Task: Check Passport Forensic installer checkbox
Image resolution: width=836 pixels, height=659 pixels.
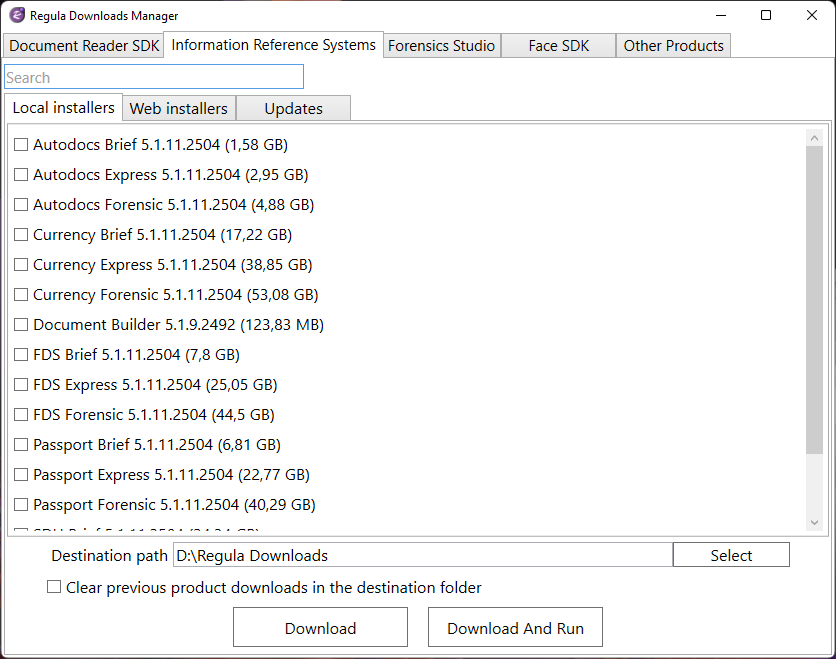Action: pos(21,504)
